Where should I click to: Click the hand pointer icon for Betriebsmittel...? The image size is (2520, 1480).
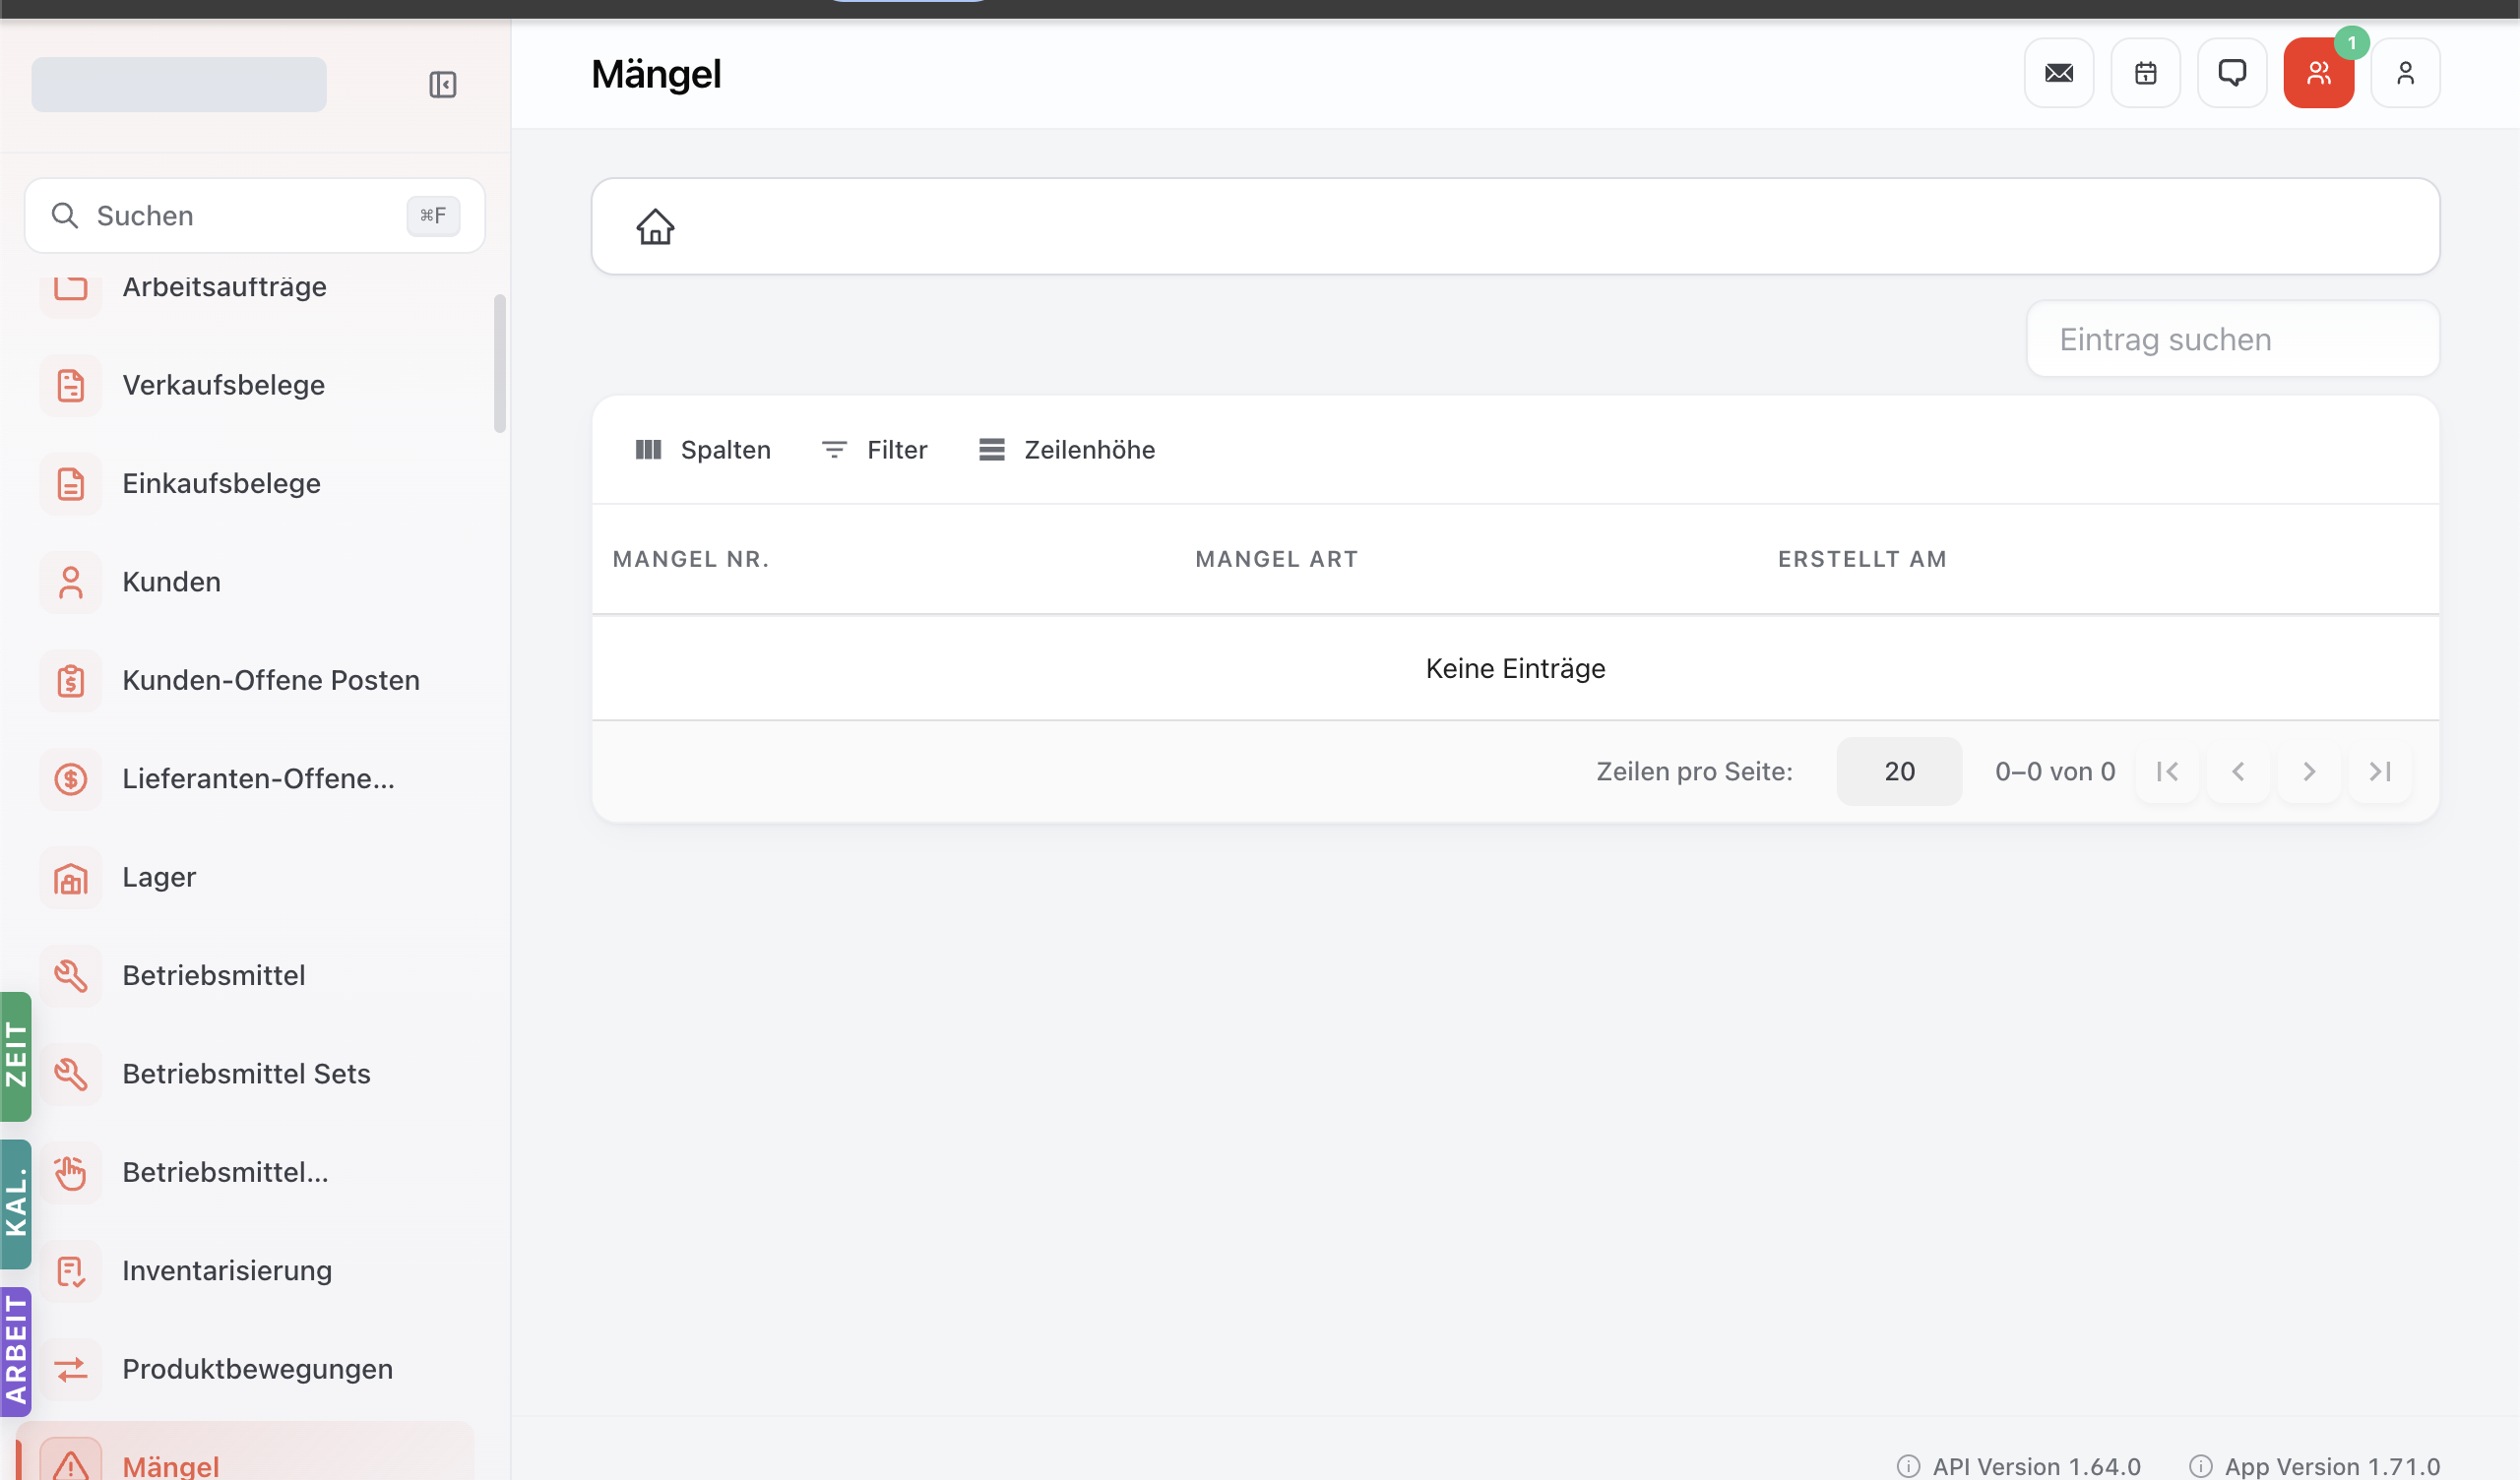(x=71, y=1172)
